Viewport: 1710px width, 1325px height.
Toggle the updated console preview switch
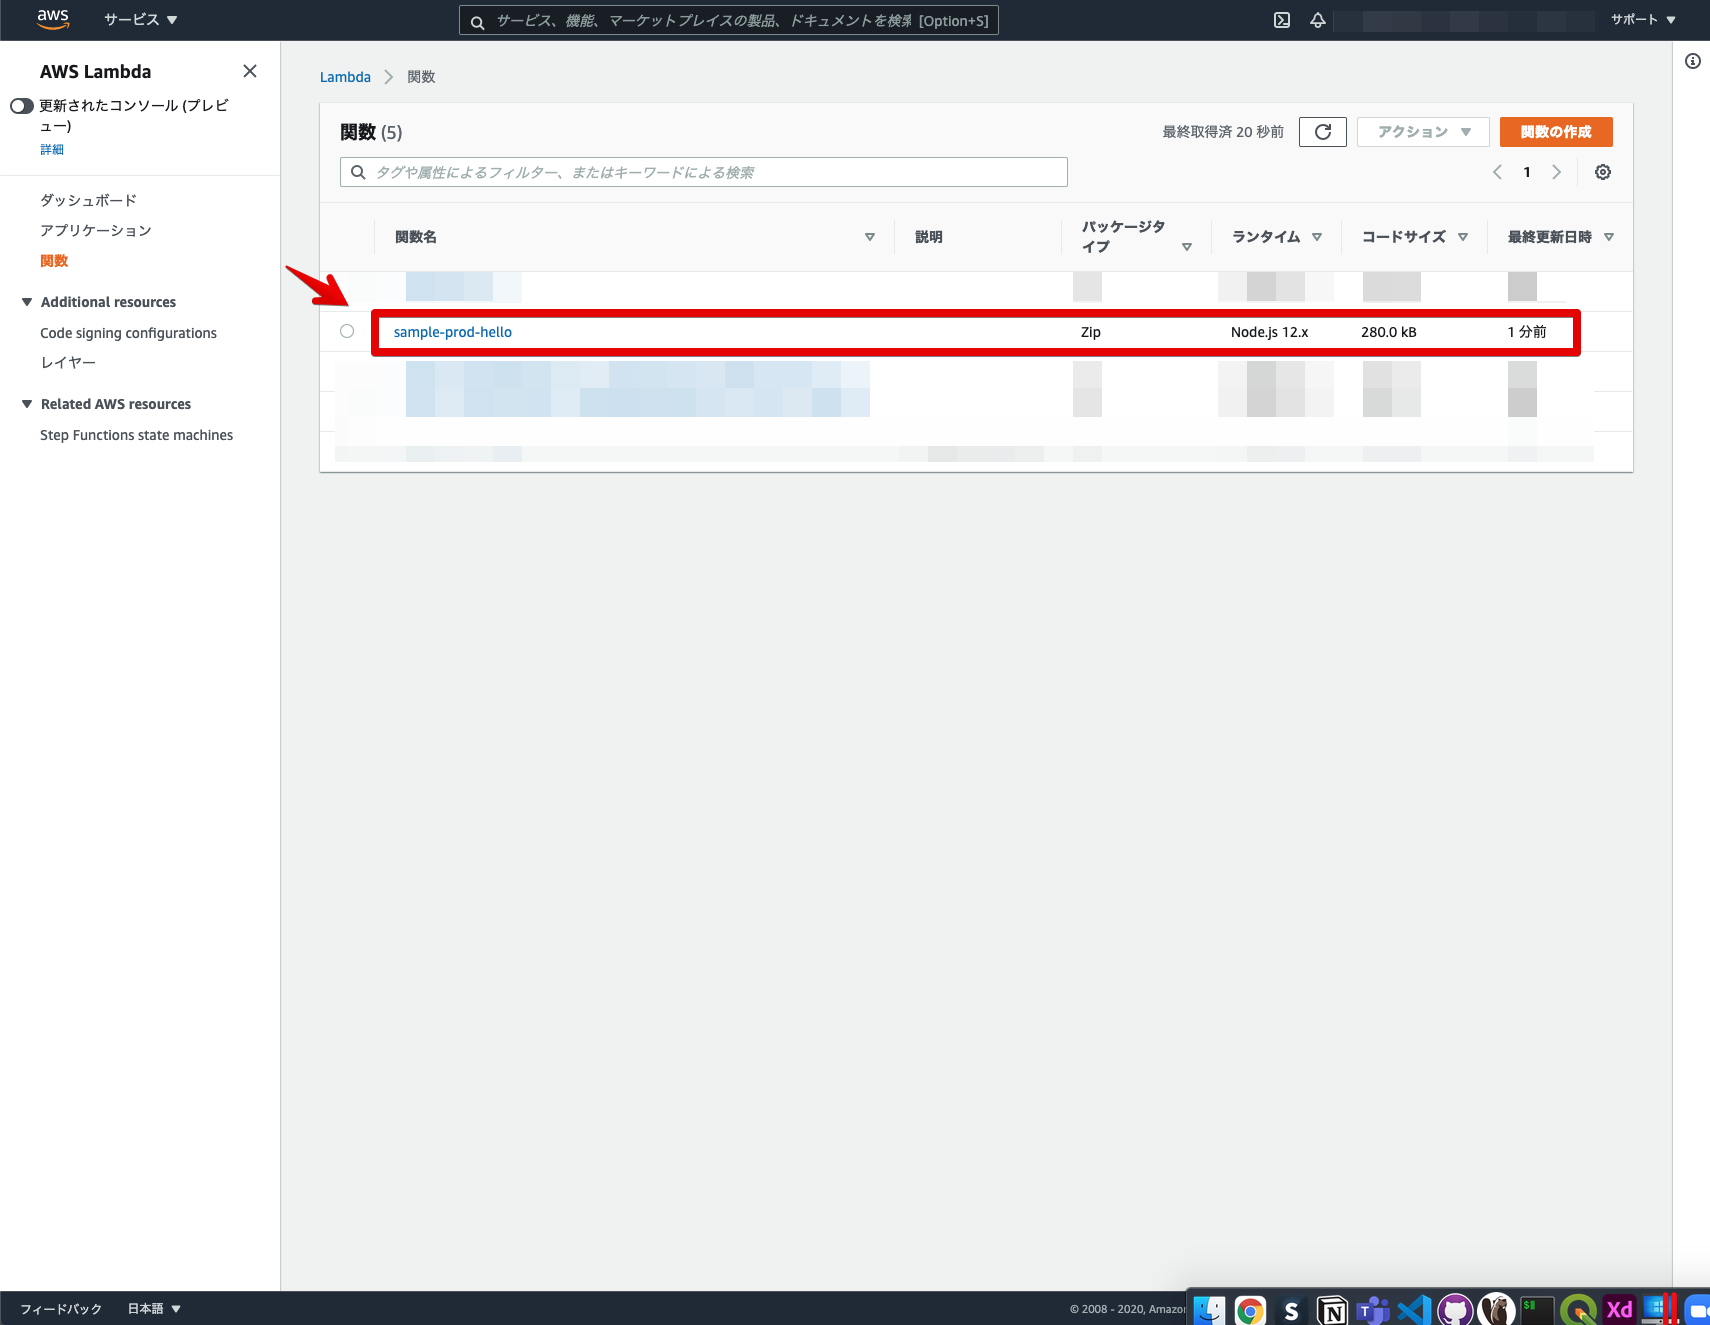(x=22, y=106)
